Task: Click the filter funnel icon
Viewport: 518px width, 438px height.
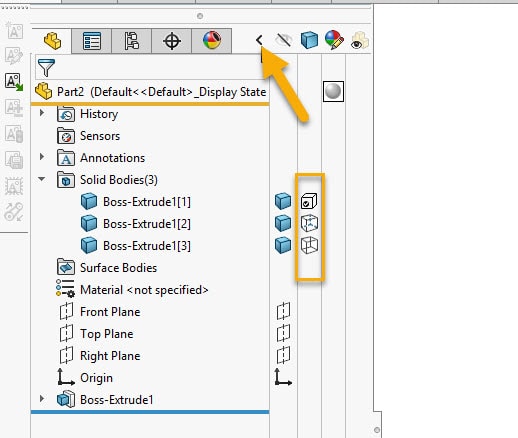Action: 46,68
